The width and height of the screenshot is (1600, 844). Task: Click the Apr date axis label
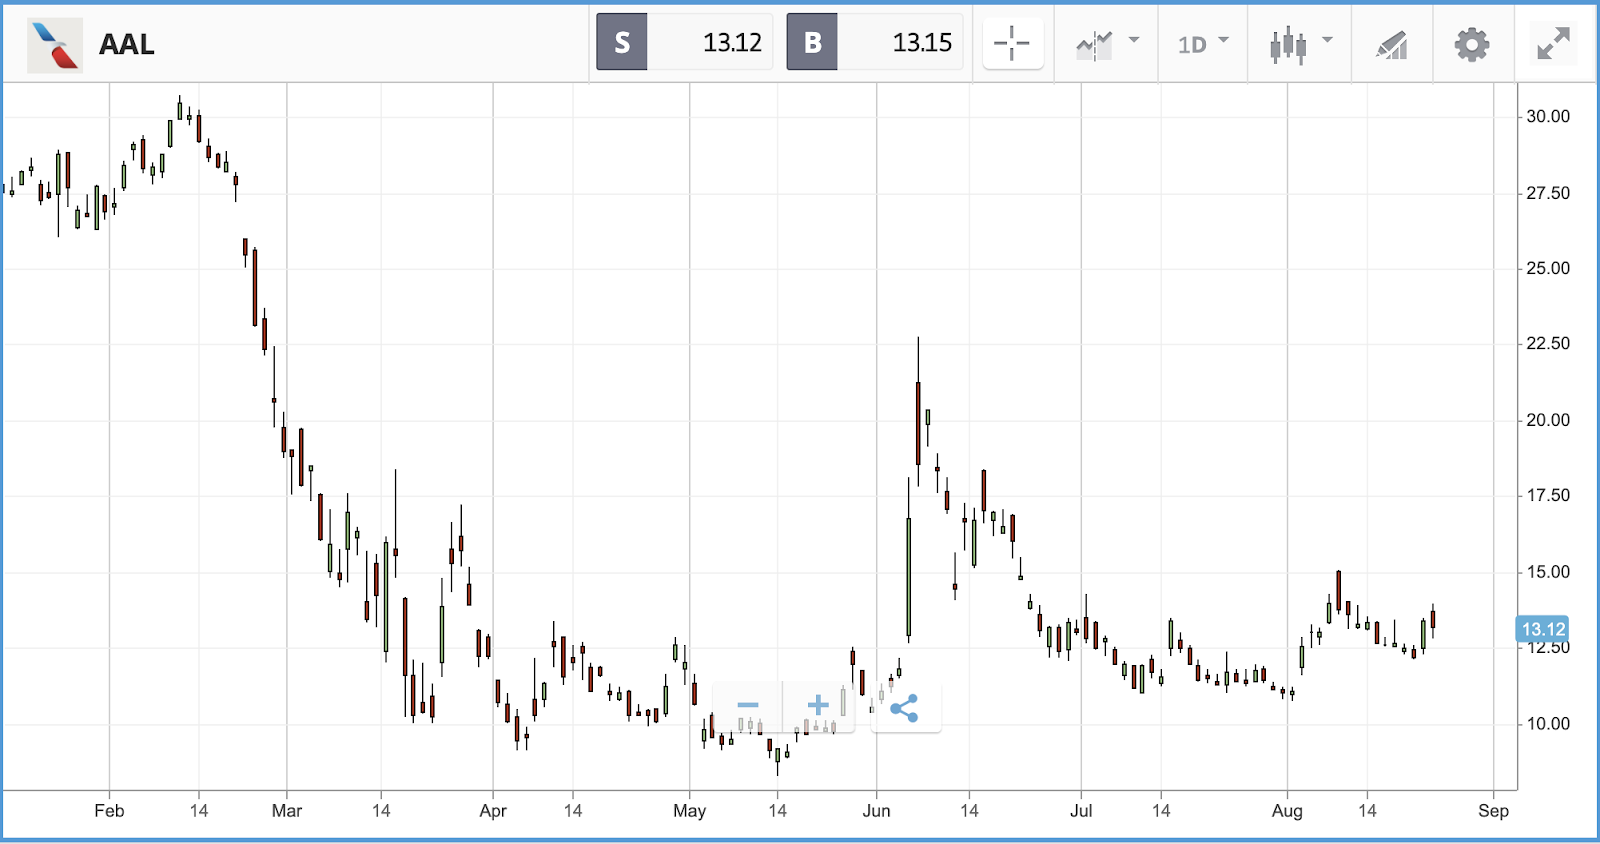coord(493,811)
